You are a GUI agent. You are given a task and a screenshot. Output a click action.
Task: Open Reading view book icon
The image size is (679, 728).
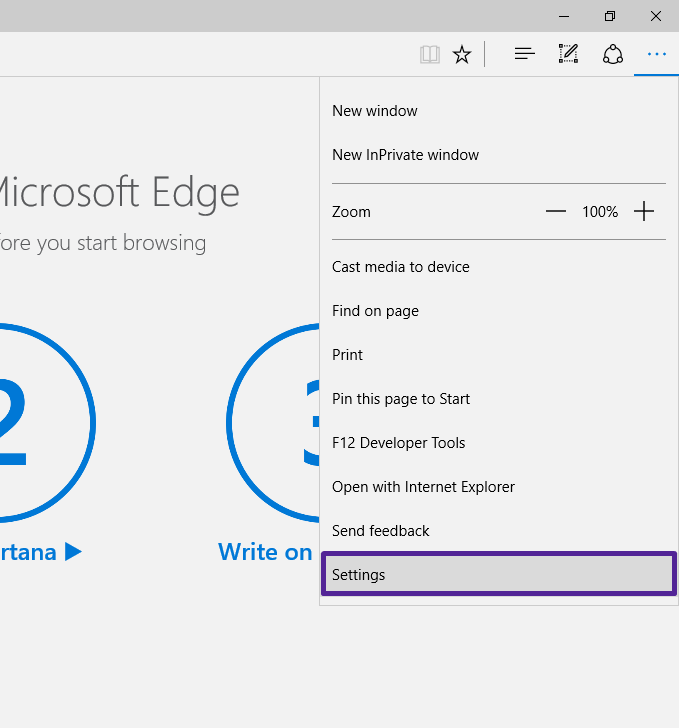(430, 54)
